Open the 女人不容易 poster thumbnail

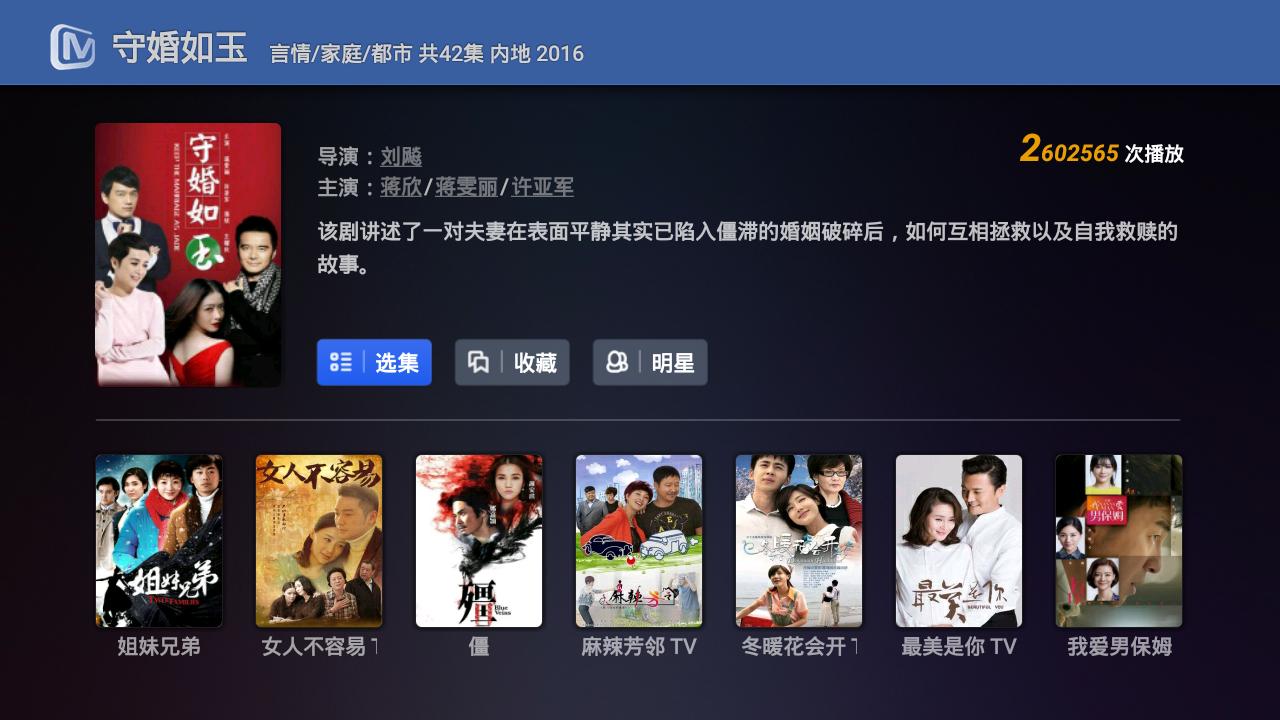tap(319, 541)
